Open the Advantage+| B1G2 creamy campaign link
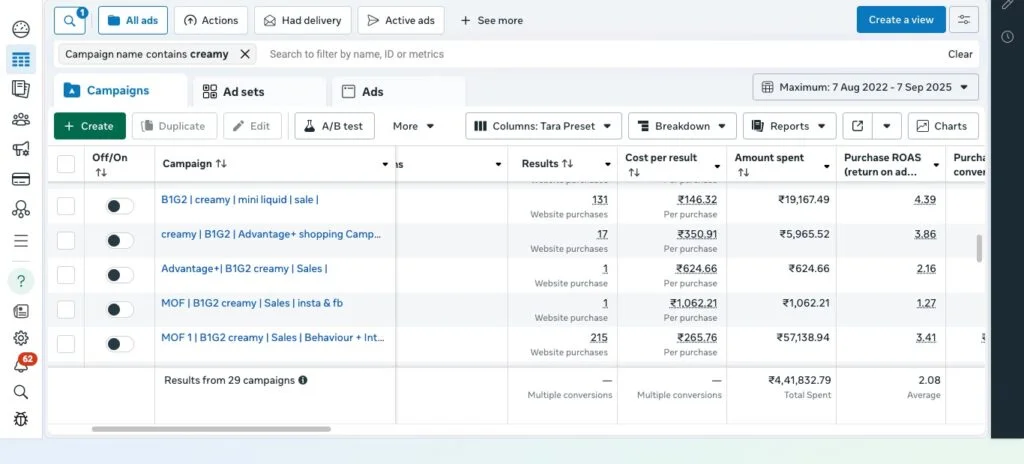 pyautogui.click(x=244, y=268)
